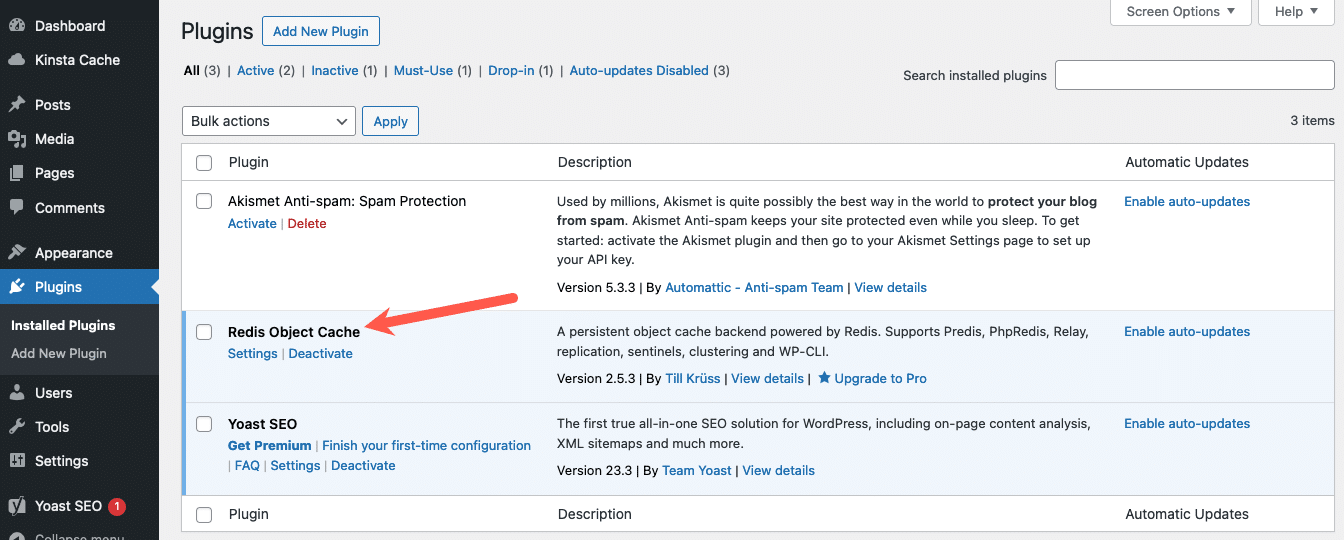
Task: View details for Redis Object Cache
Action: click(767, 379)
